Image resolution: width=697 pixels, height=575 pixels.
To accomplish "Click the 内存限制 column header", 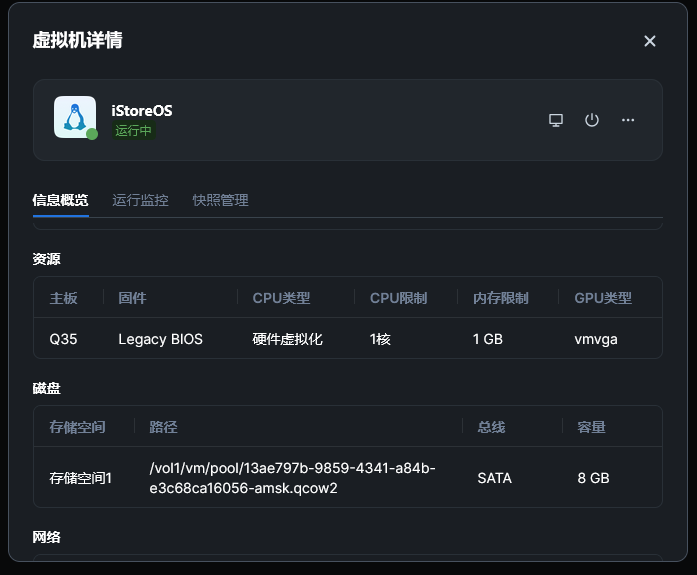I will point(500,298).
